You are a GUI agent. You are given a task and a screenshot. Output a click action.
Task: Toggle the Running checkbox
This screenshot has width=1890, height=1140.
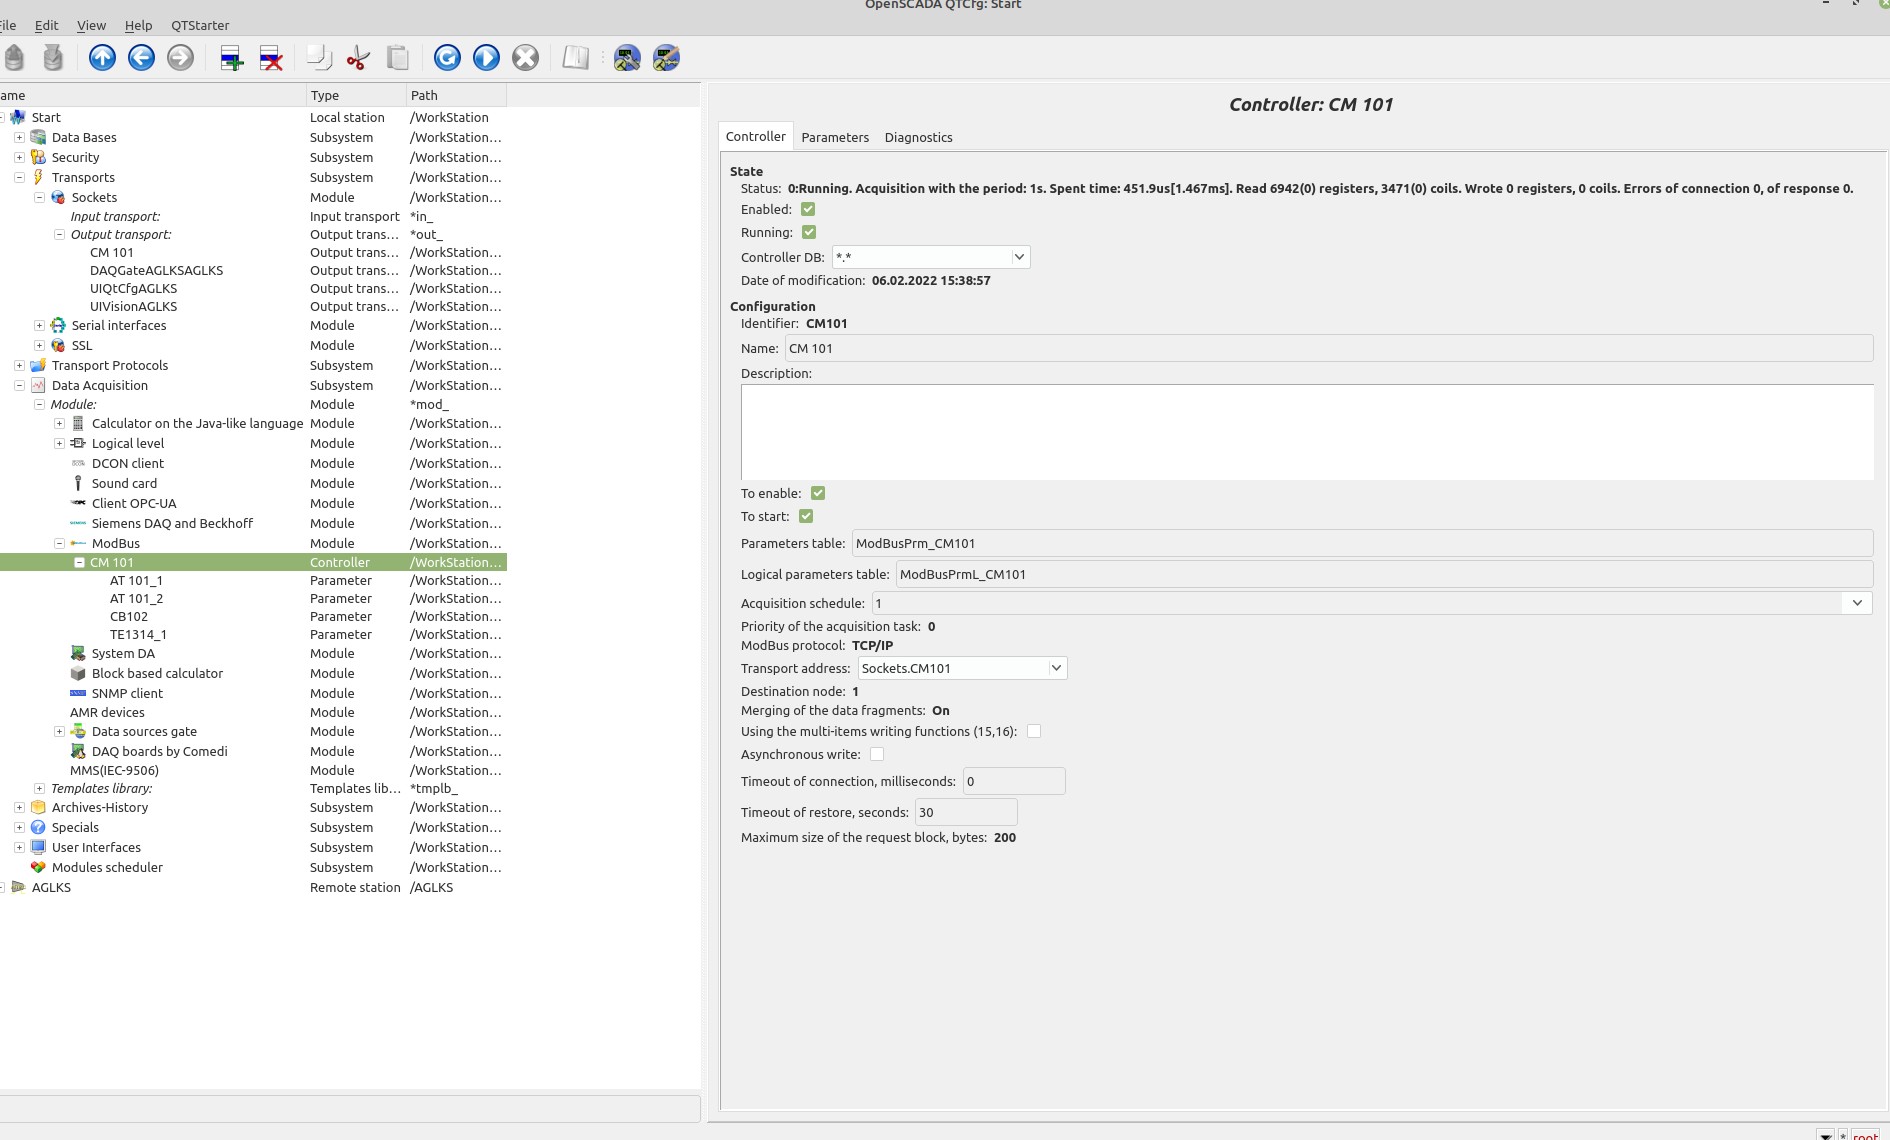click(x=809, y=232)
